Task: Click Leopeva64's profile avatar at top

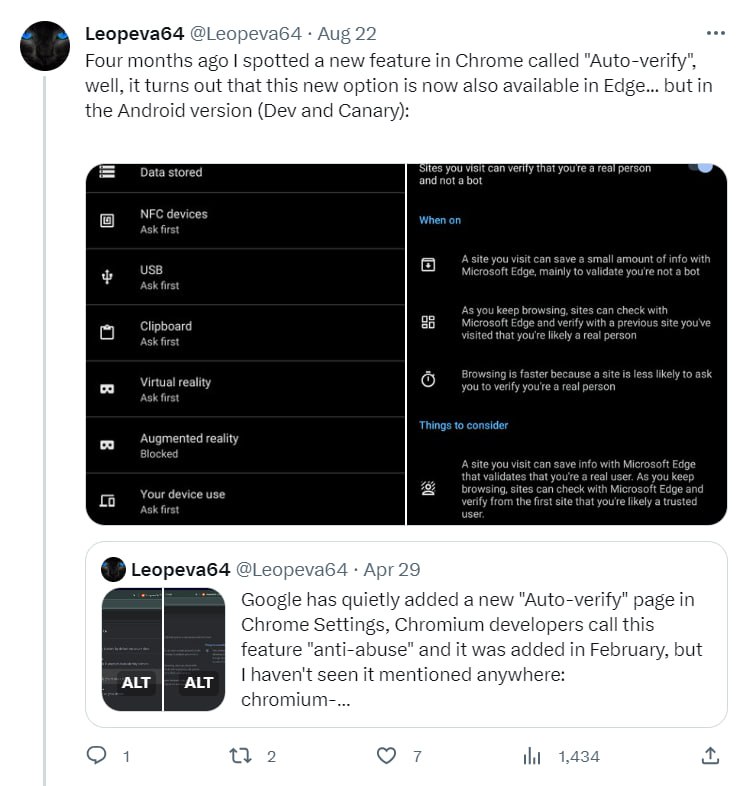Action: (45, 46)
